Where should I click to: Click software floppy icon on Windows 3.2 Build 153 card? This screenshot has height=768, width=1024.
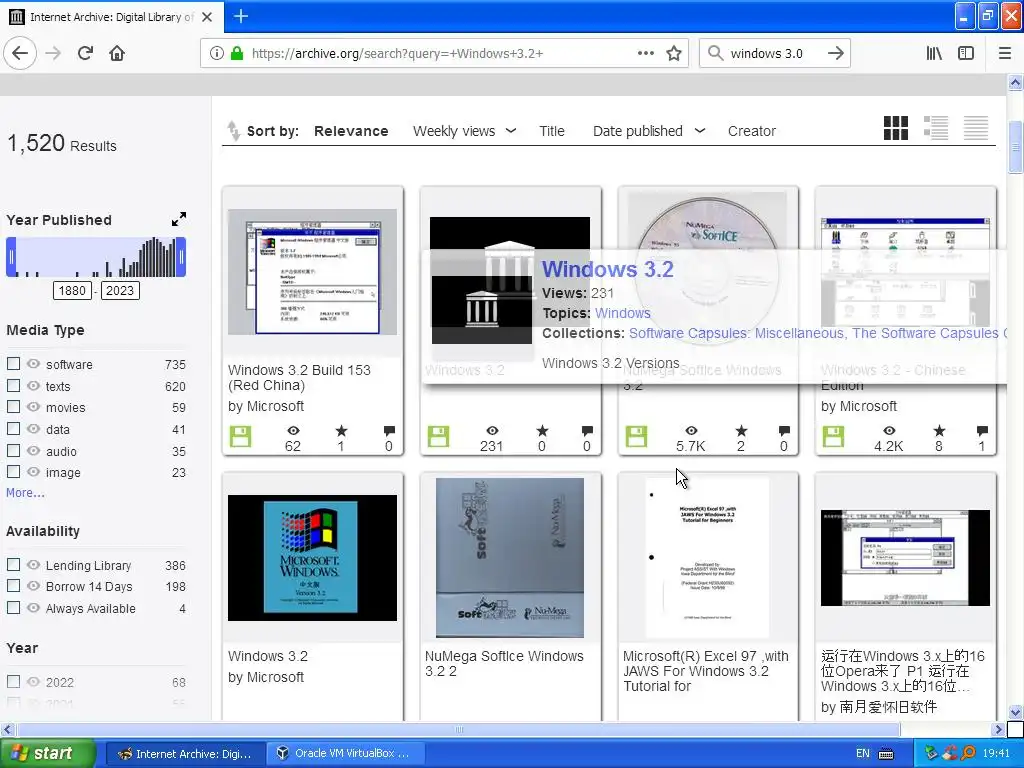[x=240, y=436]
